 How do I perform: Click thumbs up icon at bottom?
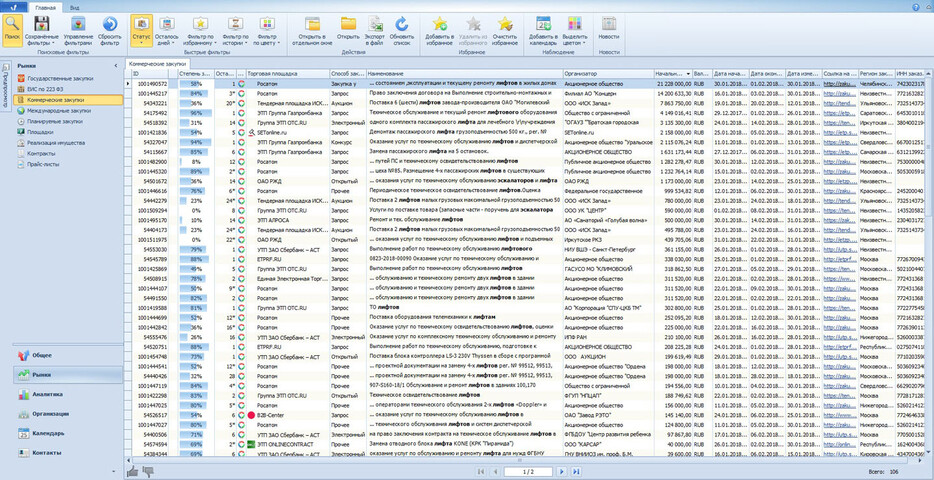pyautogui.click(x=133, y=471)
